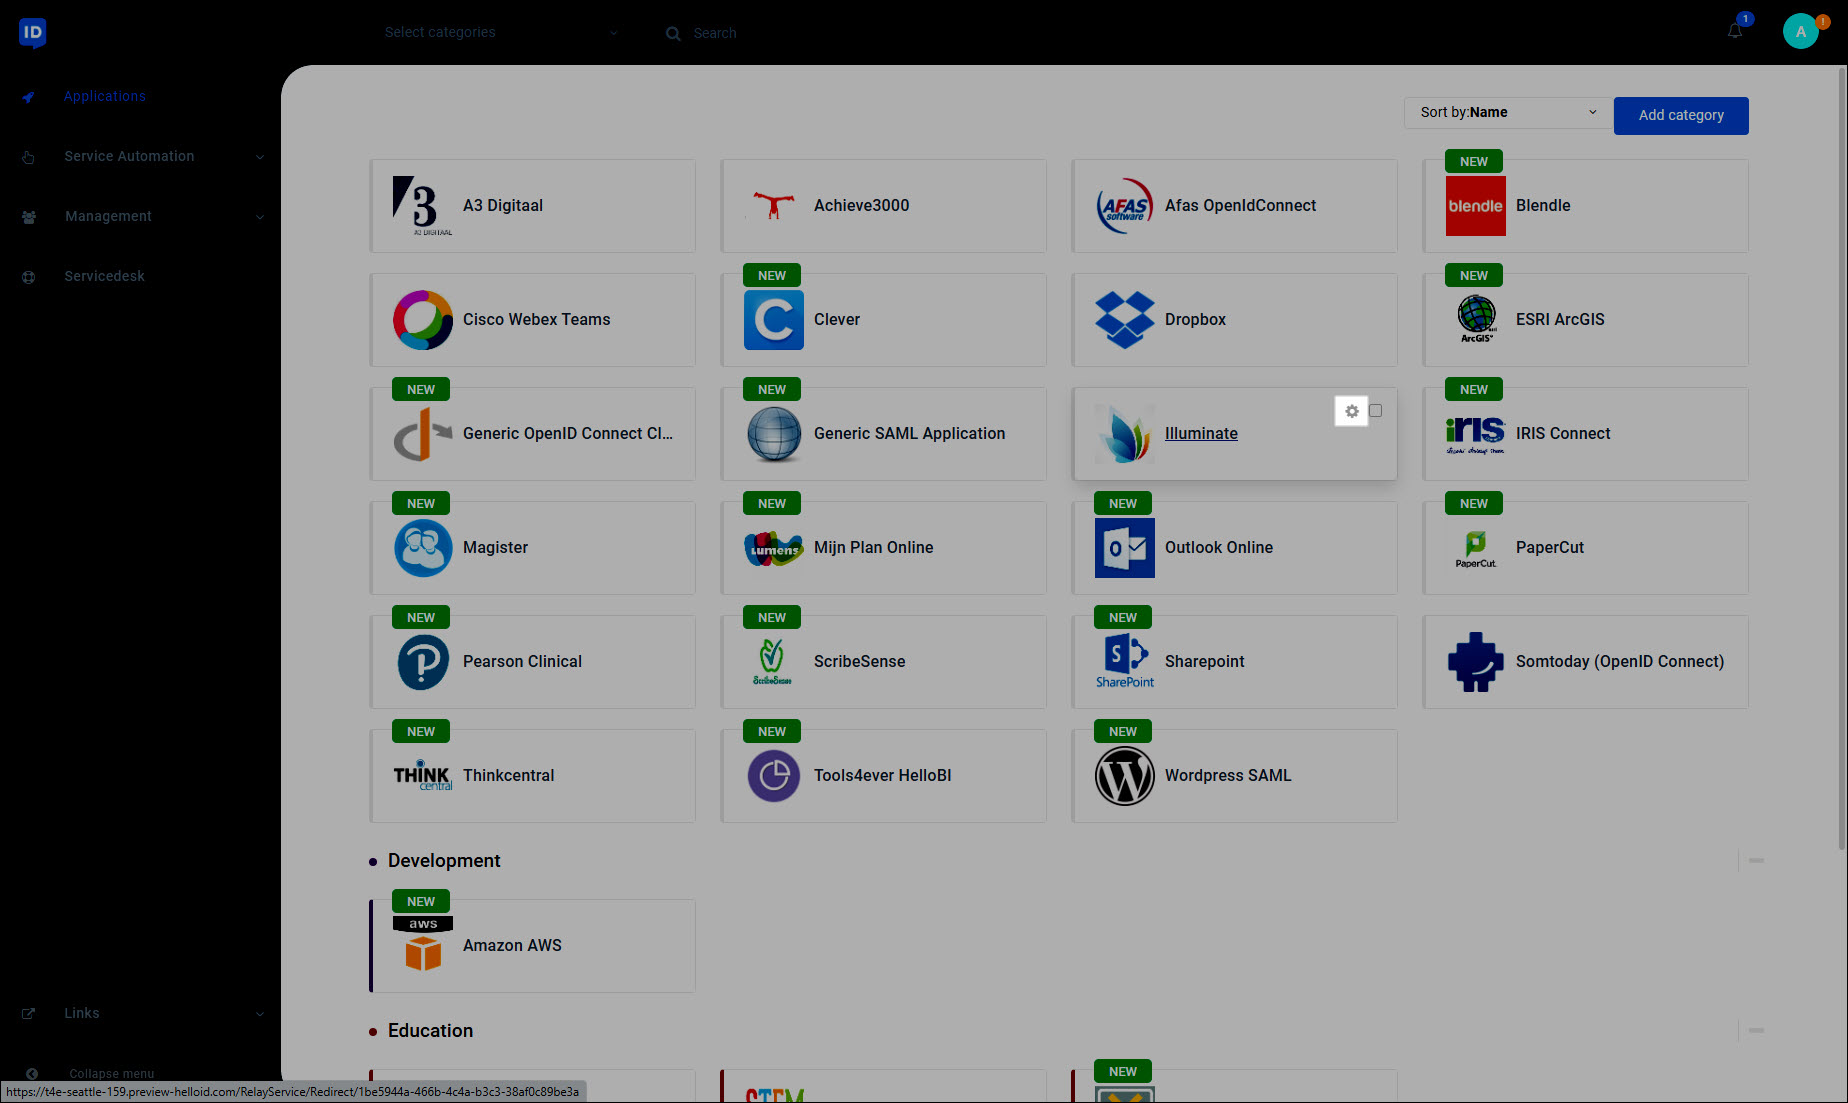Click the Generic OpenID Connect icon
The height and width of the screenshot is (1103, 1848).
[423, 434]
